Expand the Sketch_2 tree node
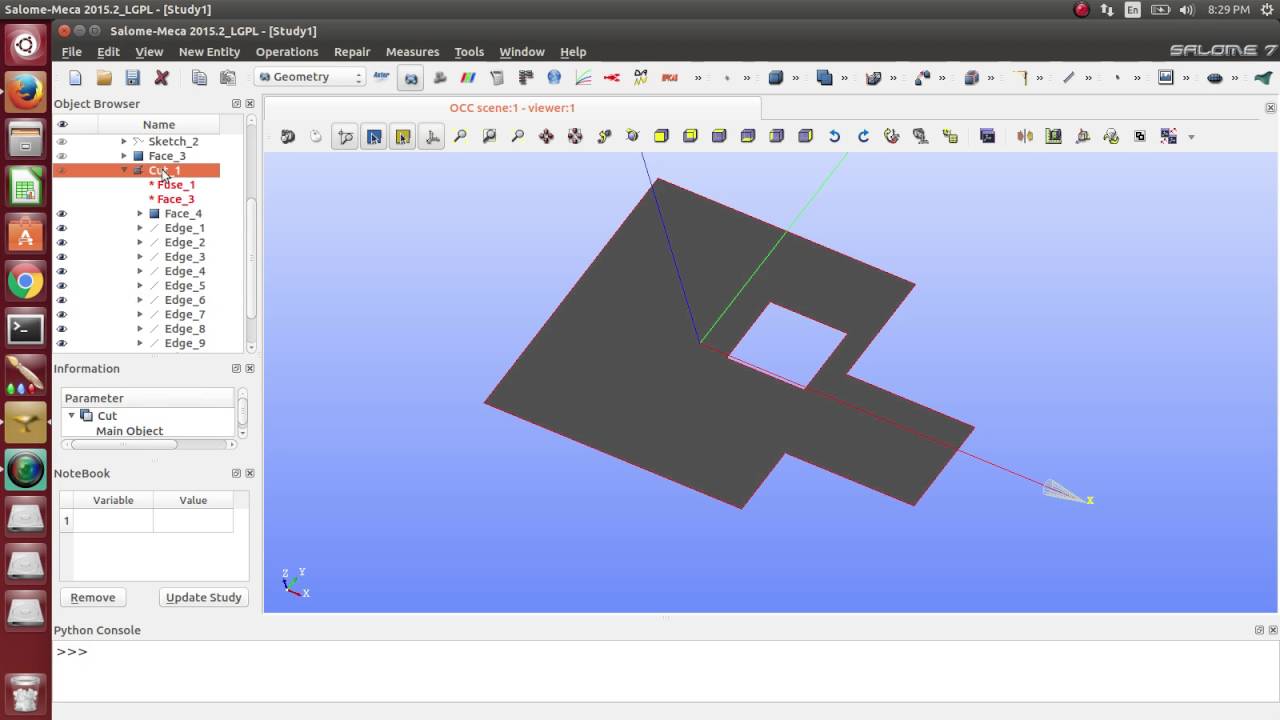1280x720 pixels. click(124, 142)
